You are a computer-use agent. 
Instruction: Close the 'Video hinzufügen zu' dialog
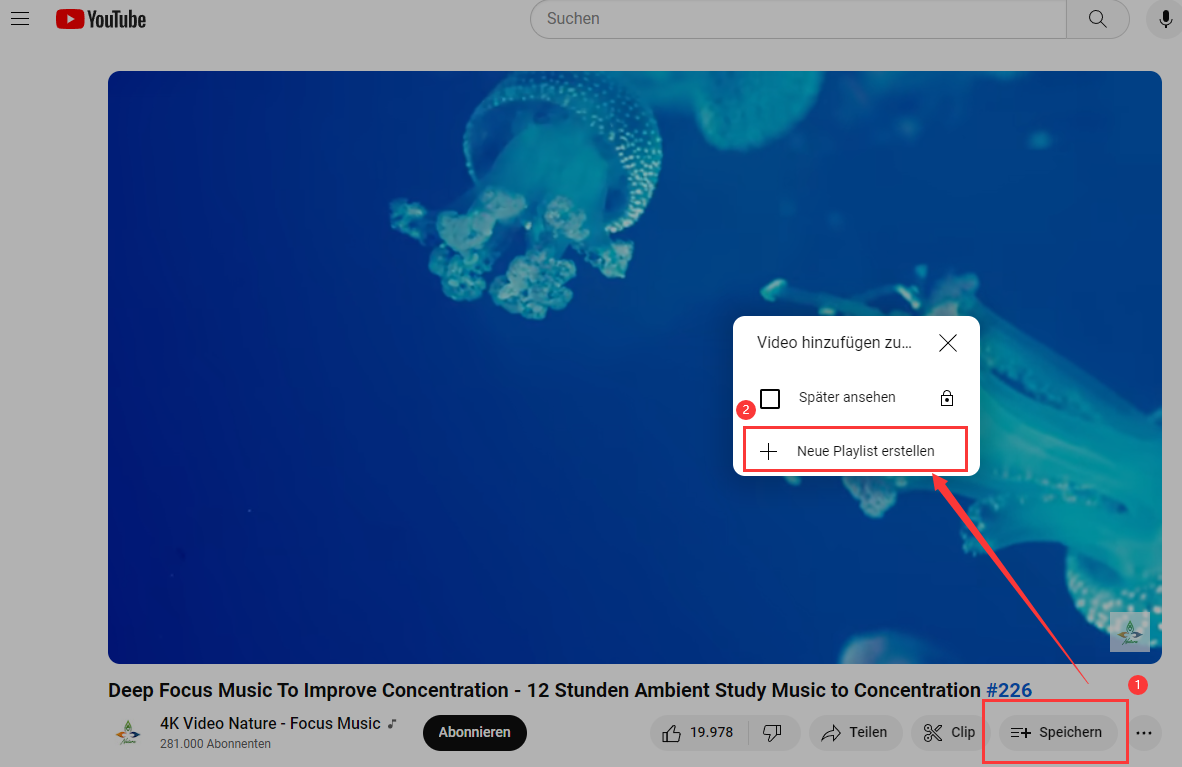click(948, 343)
